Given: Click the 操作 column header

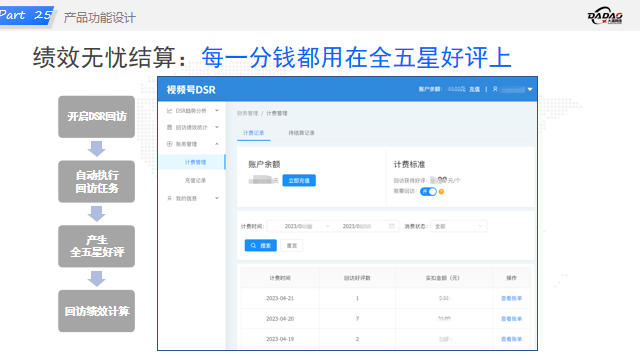Looking at the screenshot, I should pyautogui.click(x=511, y=278).
